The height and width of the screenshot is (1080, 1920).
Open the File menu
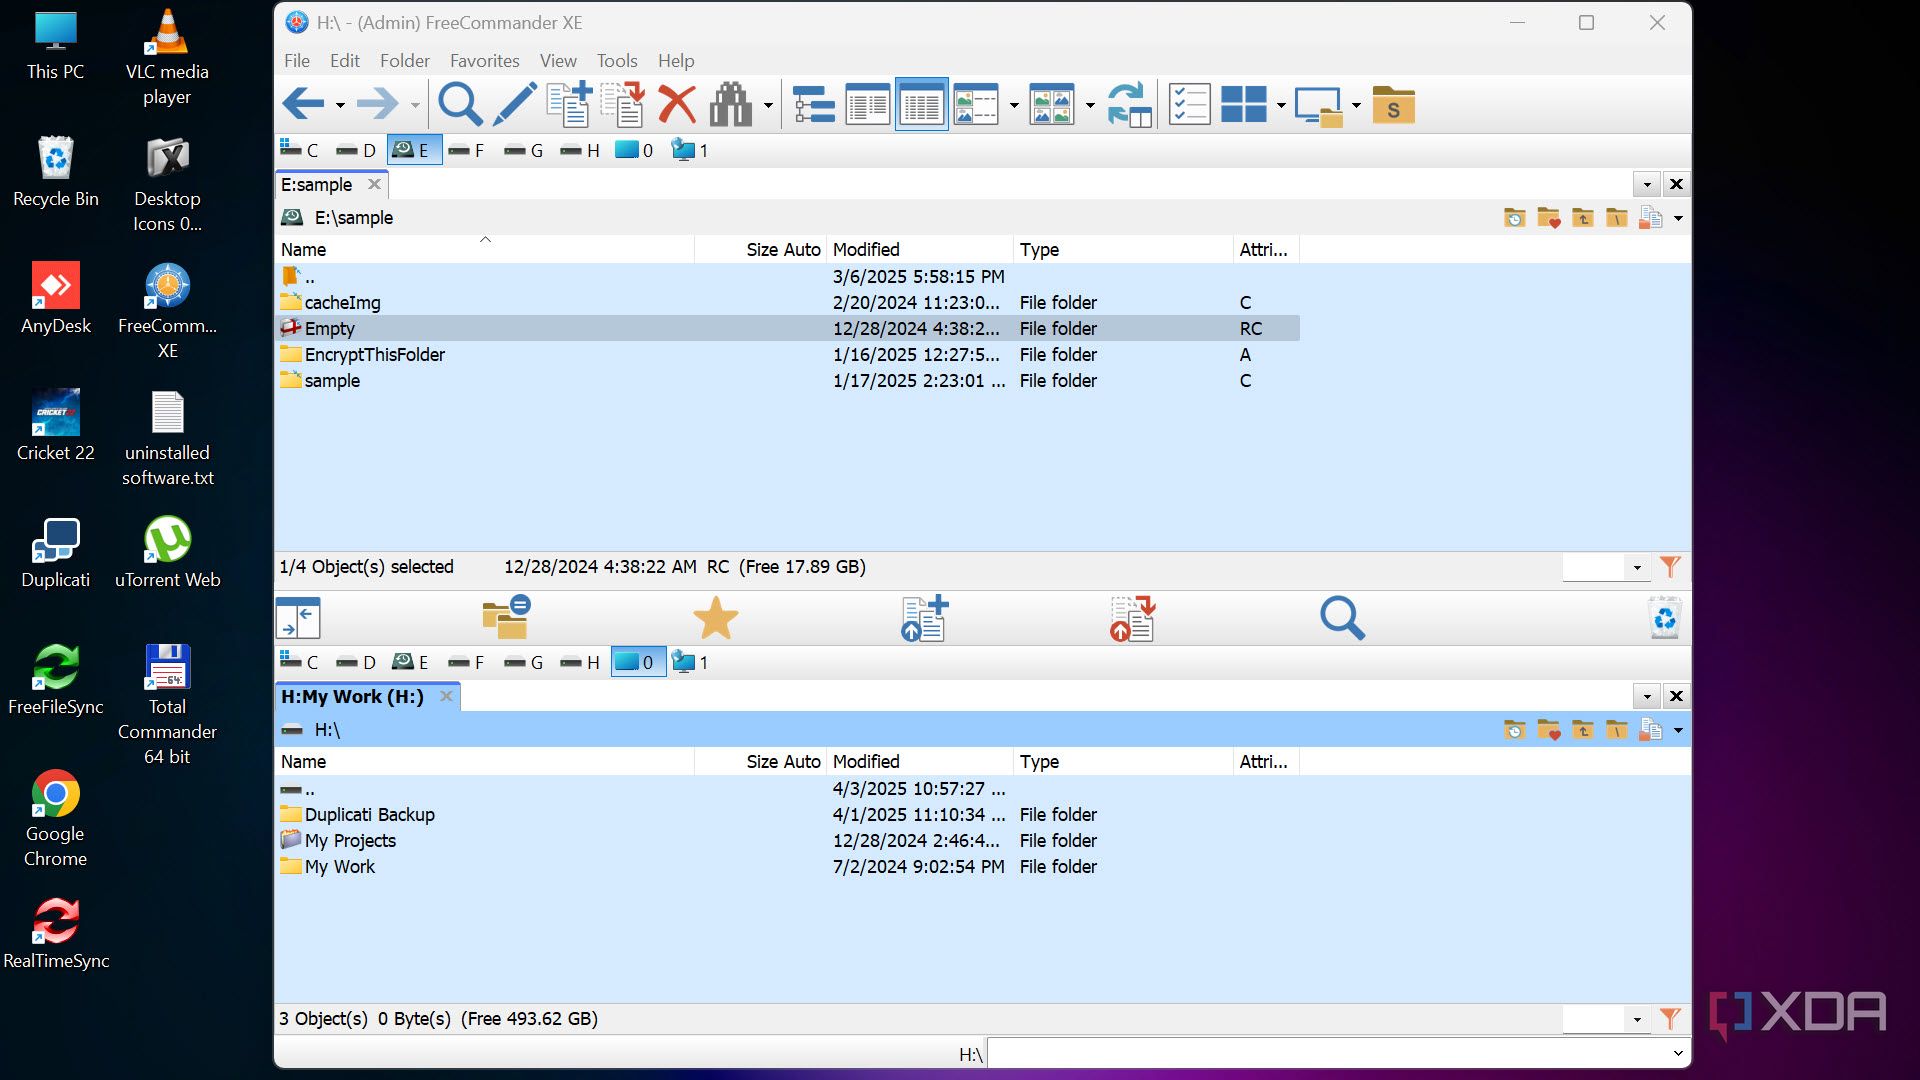tap(297, 61)
